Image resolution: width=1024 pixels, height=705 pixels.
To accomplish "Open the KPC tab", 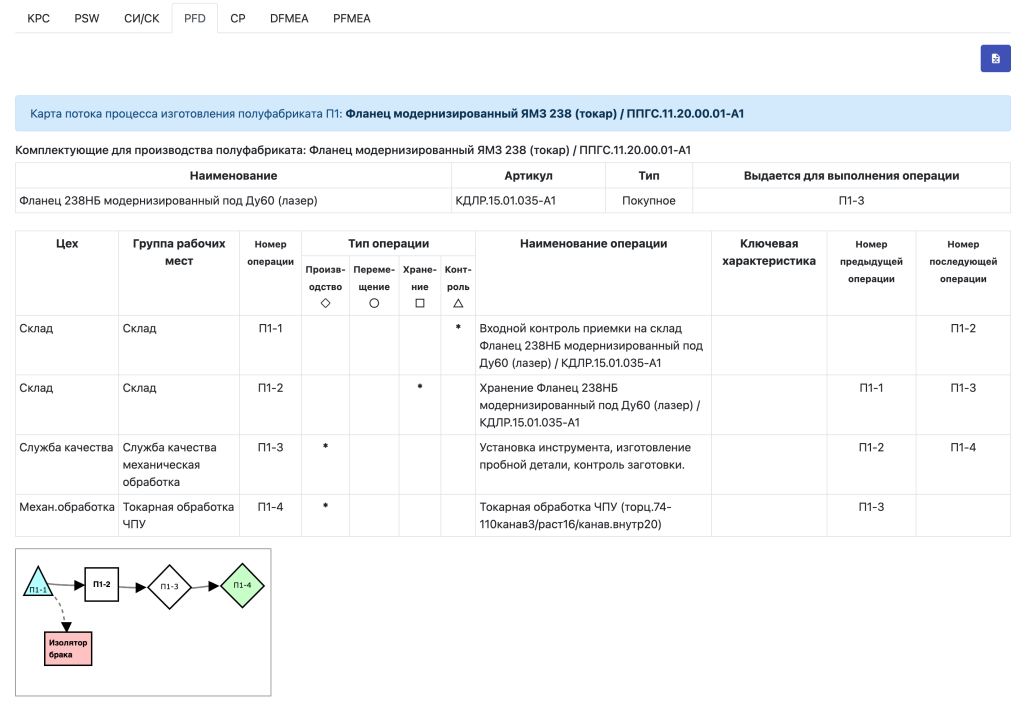I will pyautogui.click(x=39, y=18).
